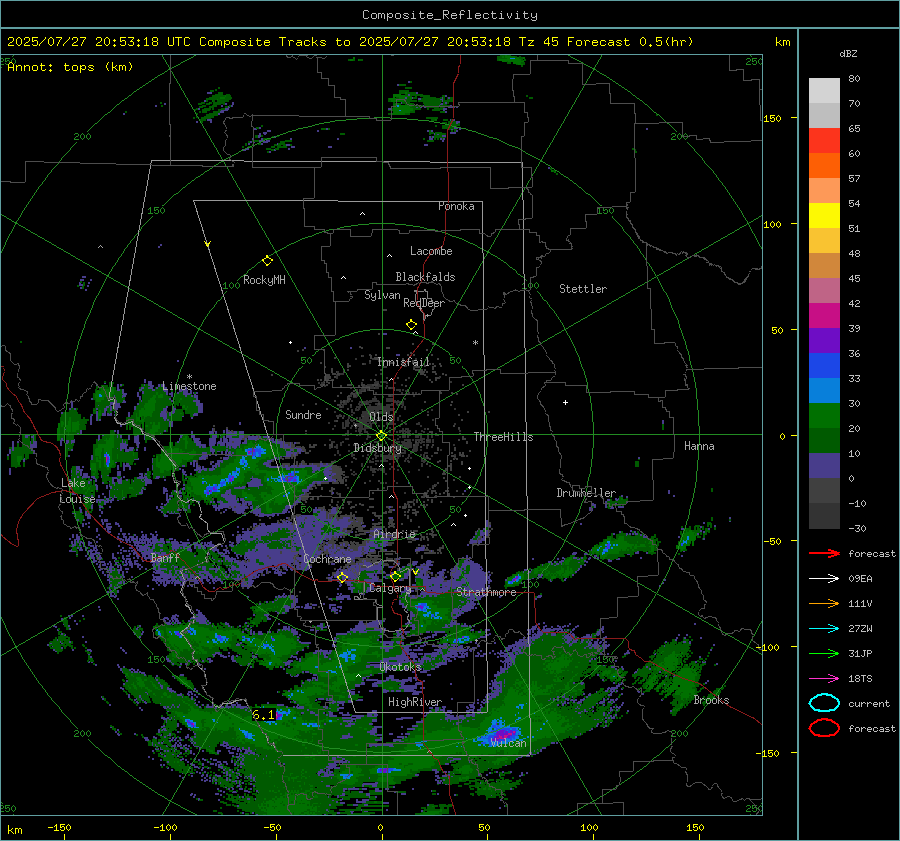Click the HighRiver label

tap(415, 702)
